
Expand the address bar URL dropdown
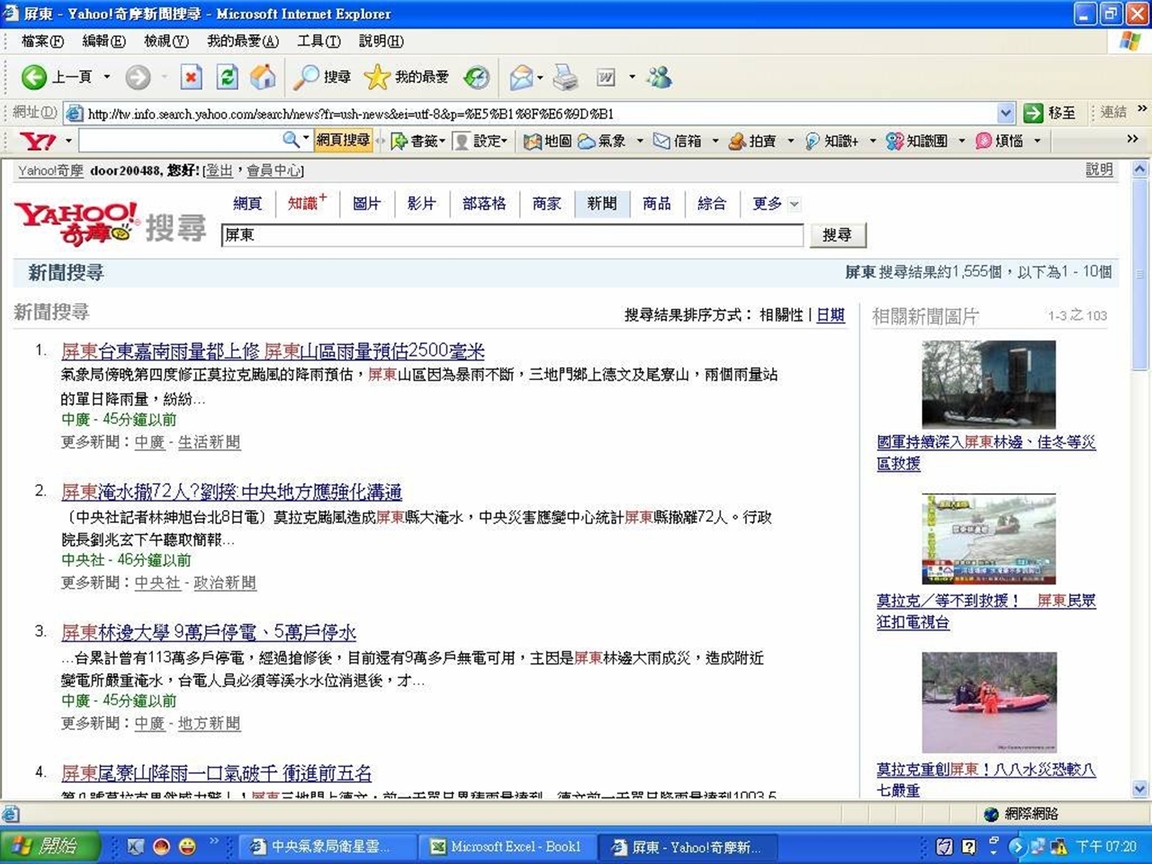pos(1006,113)
